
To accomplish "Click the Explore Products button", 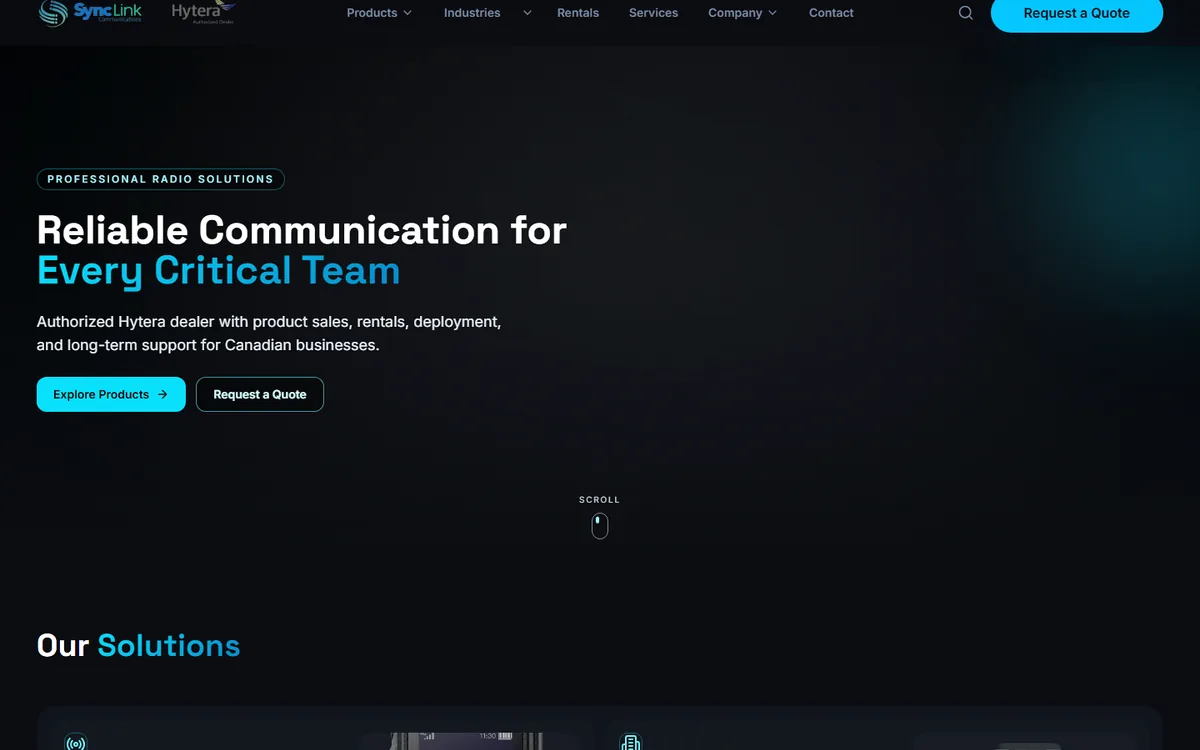I will pos(111,394).
